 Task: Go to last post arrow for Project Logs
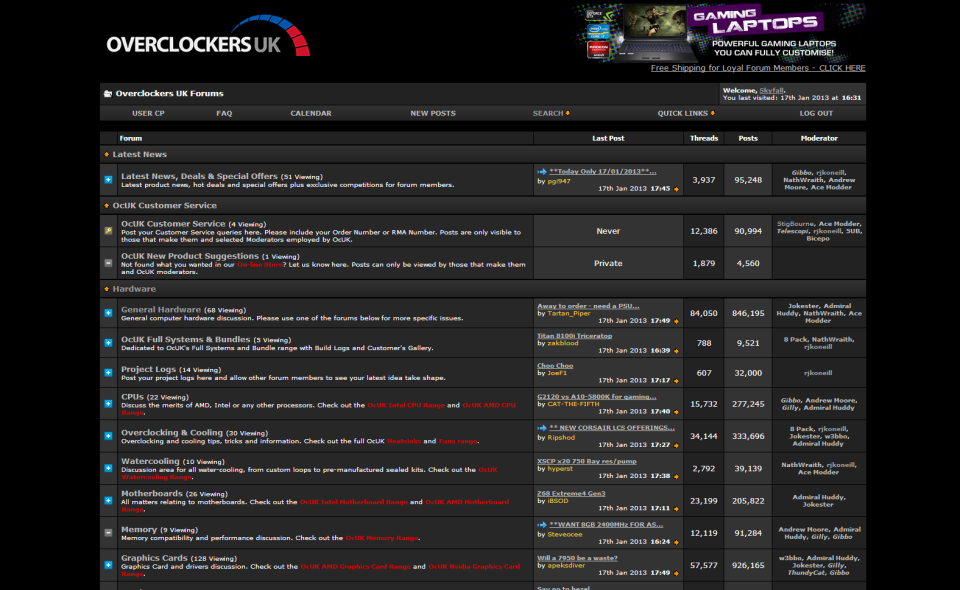(676, 380)
